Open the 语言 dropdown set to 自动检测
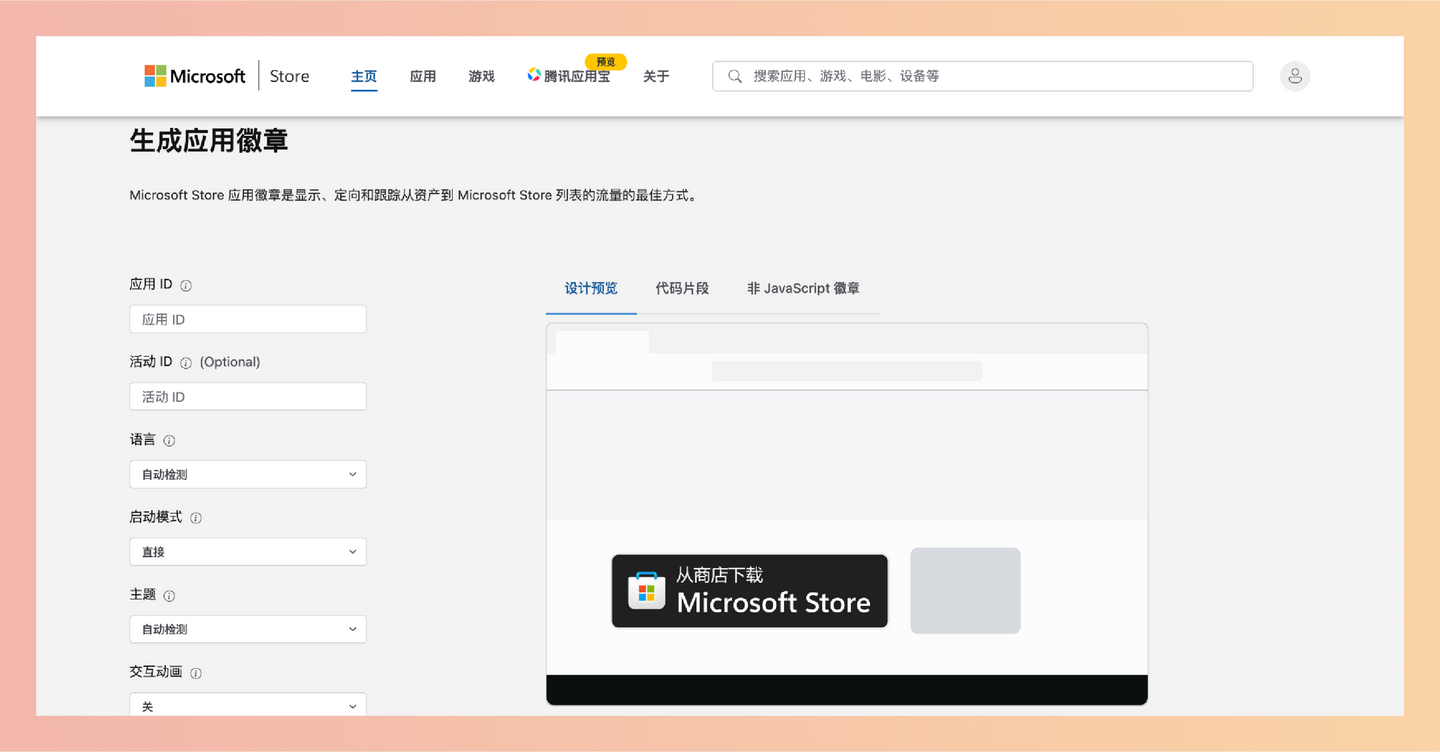Image resolution: width=1440 pixels, height=752 pixels. coord(247,473)
